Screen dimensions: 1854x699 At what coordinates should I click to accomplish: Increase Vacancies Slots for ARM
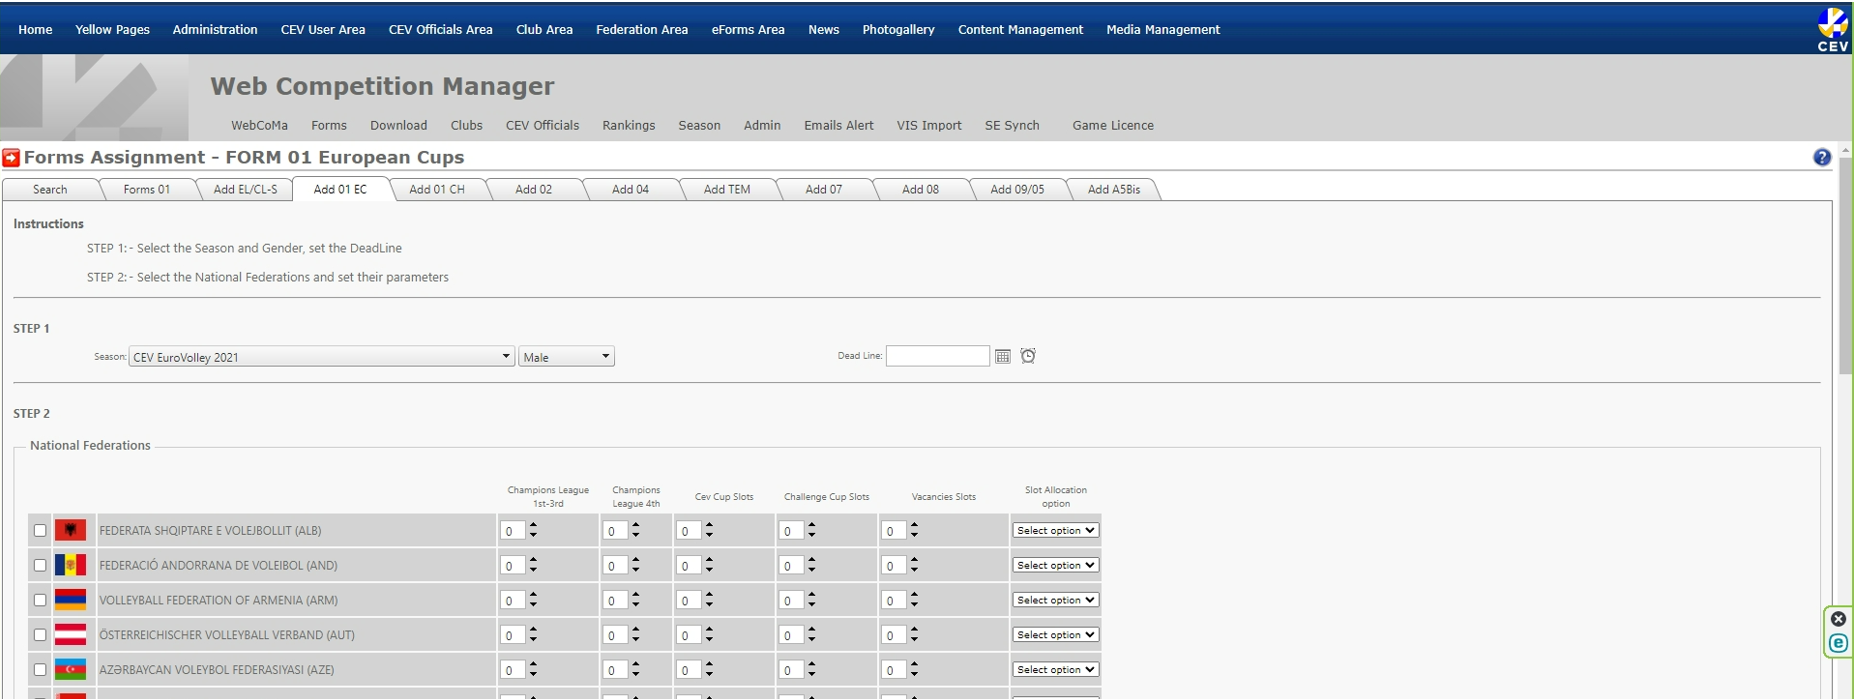tap(914, 596)
